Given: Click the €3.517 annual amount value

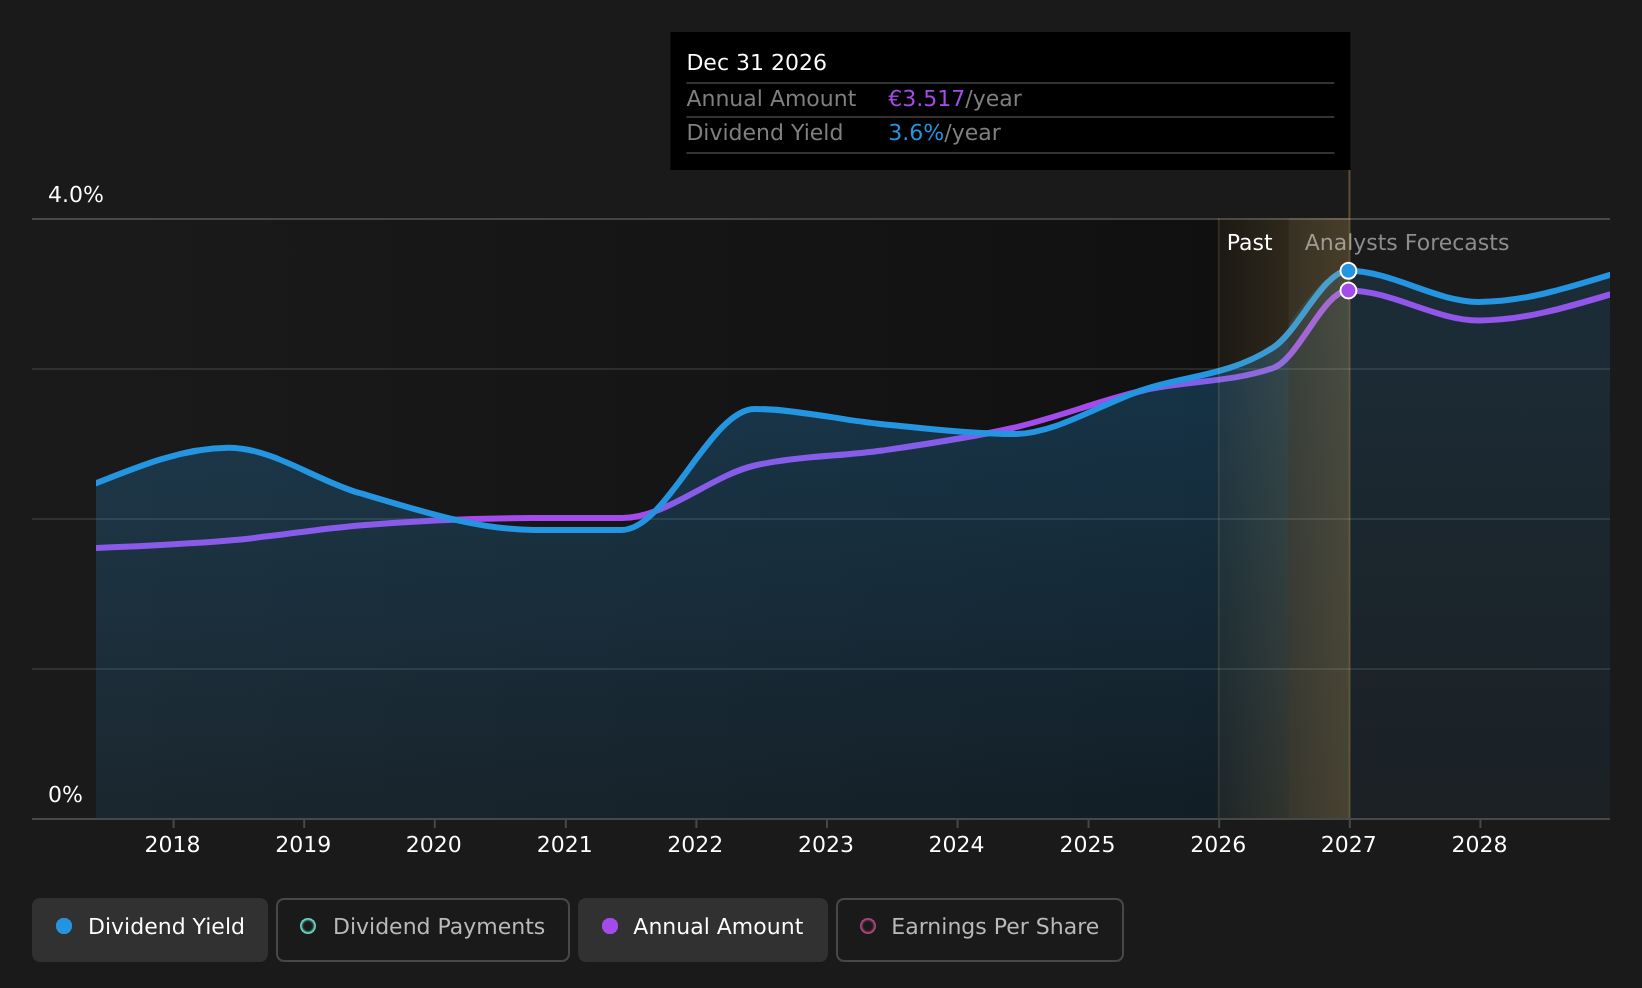Looking at the screenshot, I should (926, 99).
